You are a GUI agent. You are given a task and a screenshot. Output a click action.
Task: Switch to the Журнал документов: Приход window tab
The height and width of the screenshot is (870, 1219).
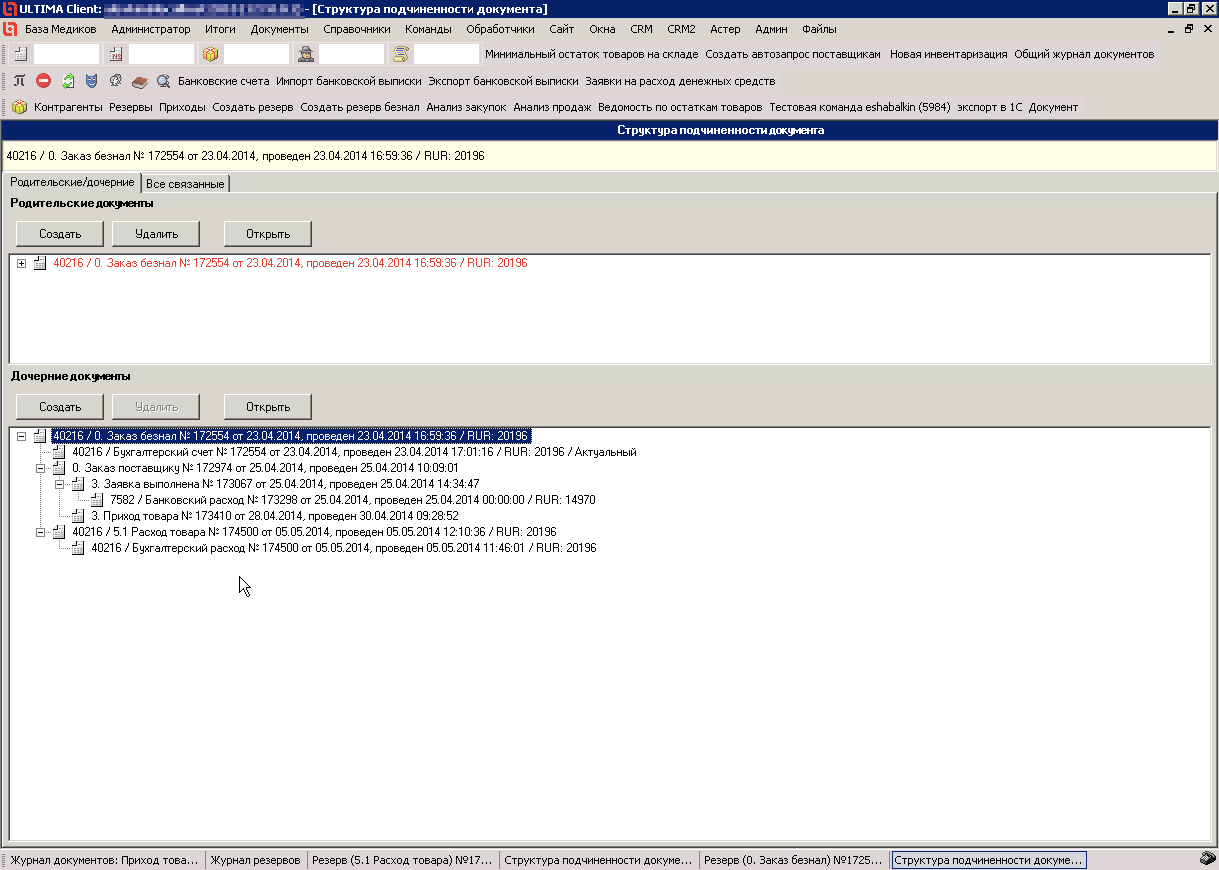105,860
